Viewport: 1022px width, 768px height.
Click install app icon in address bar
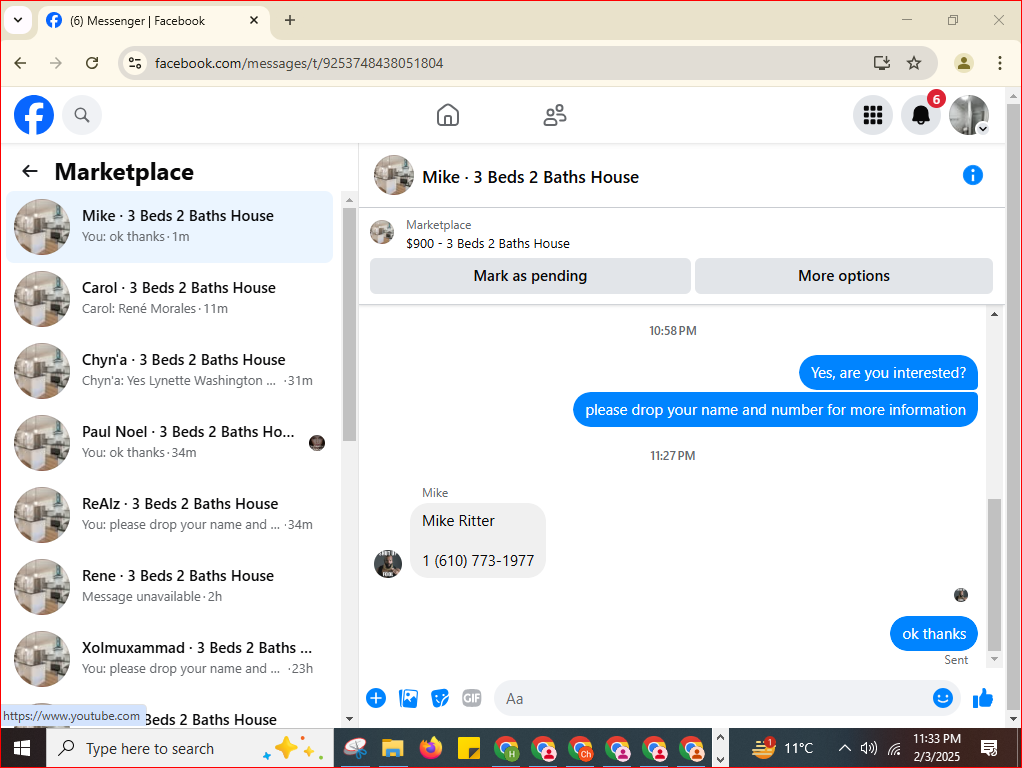[881, 63]
